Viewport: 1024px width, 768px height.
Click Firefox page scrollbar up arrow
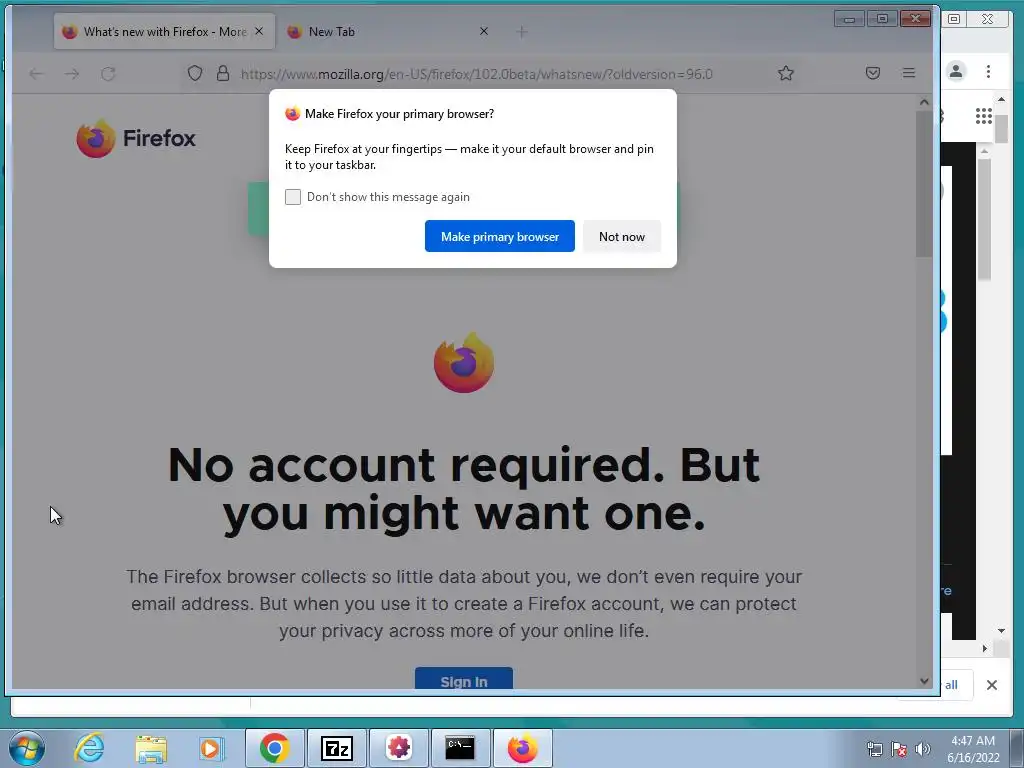pyautogui.click(x=923, y=102)
